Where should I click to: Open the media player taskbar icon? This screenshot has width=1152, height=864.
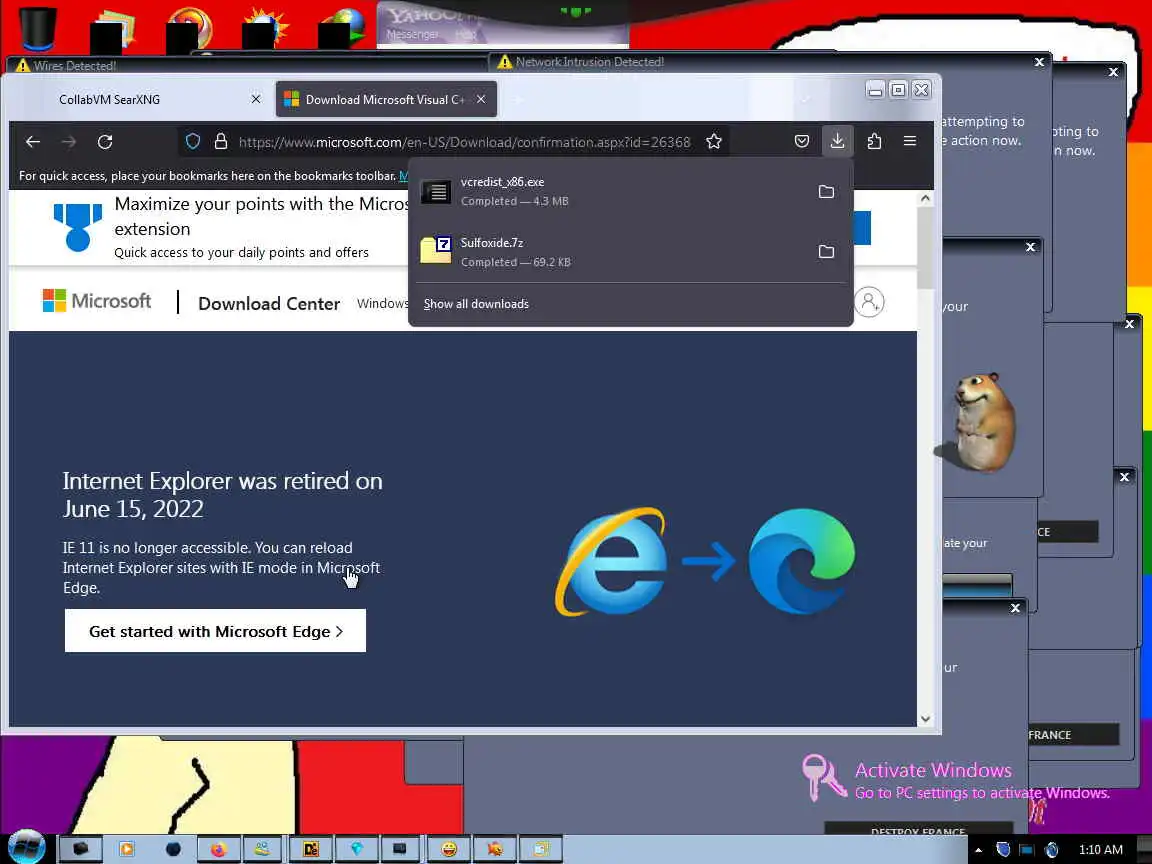(x=126, y=849)
